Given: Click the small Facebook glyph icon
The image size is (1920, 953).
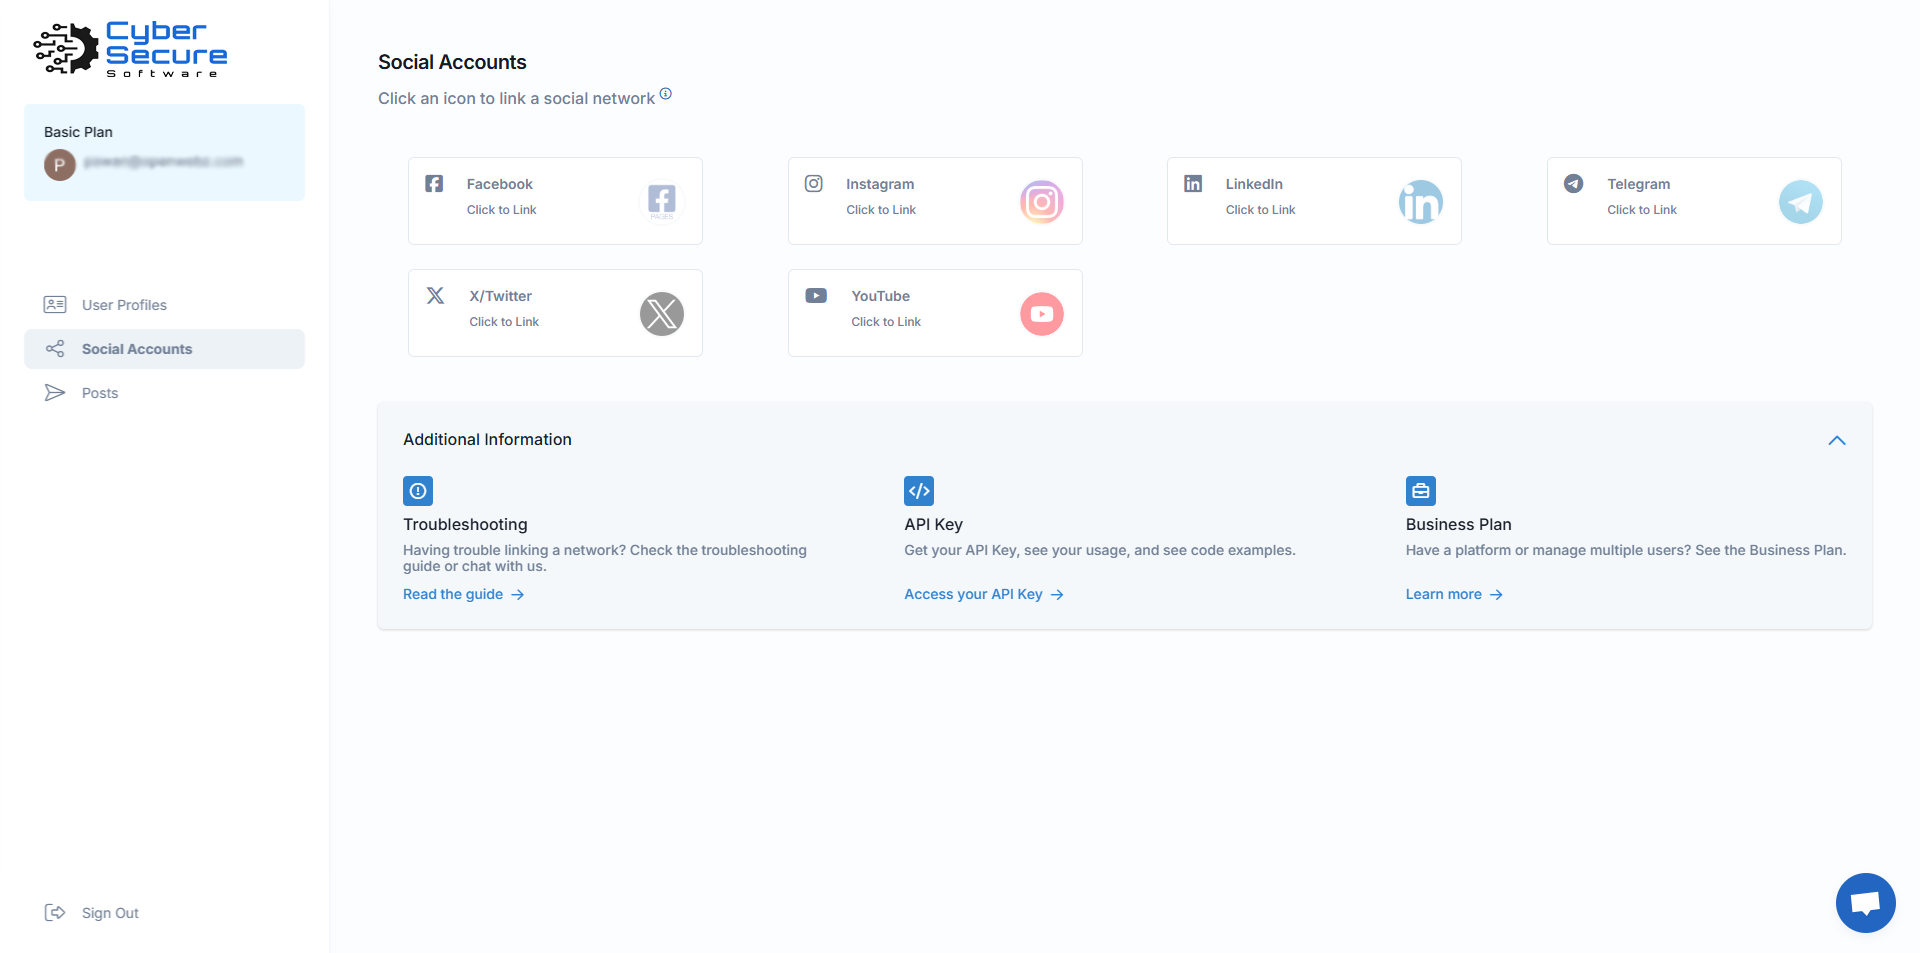Looking at the screenshot, I should coord(434,184).
